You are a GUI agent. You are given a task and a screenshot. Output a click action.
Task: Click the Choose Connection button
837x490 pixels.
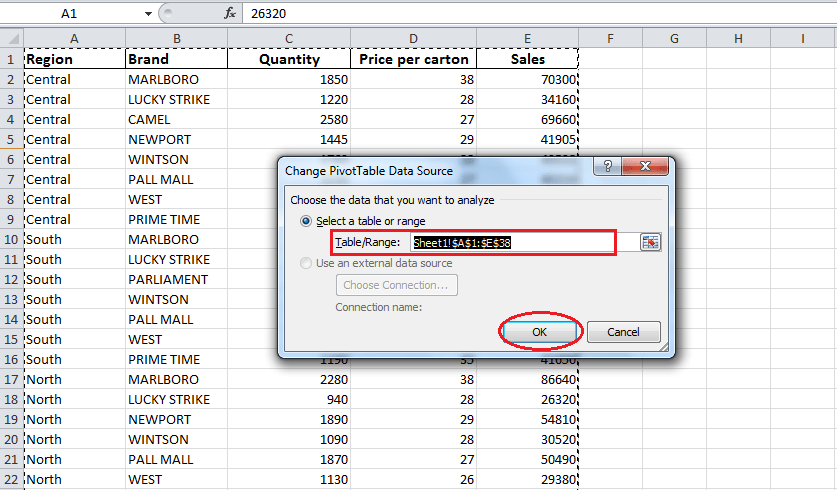[x=397, y=285]
